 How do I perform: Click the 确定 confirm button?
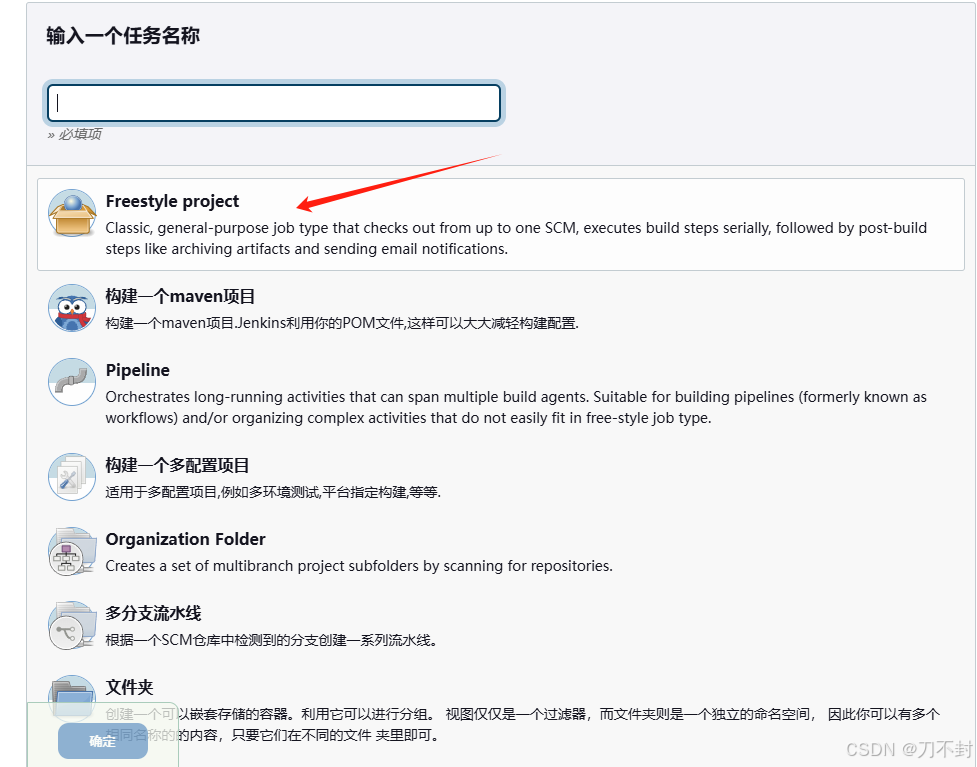(103, 741)
